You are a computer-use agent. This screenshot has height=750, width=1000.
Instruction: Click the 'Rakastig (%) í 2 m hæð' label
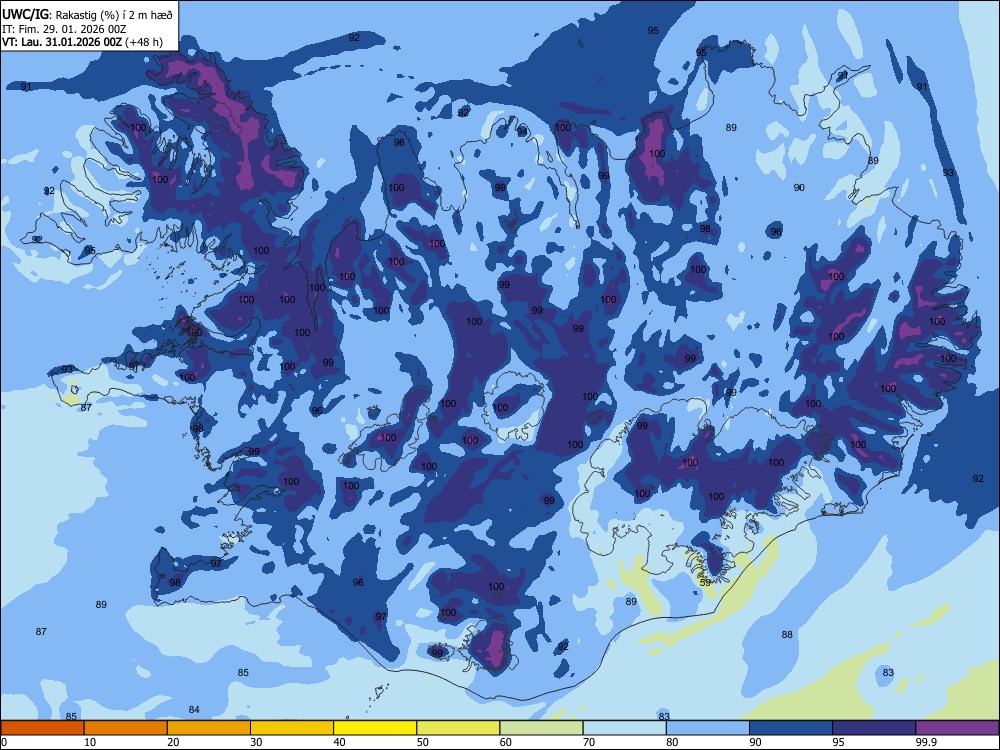click(x=114, y=14)
